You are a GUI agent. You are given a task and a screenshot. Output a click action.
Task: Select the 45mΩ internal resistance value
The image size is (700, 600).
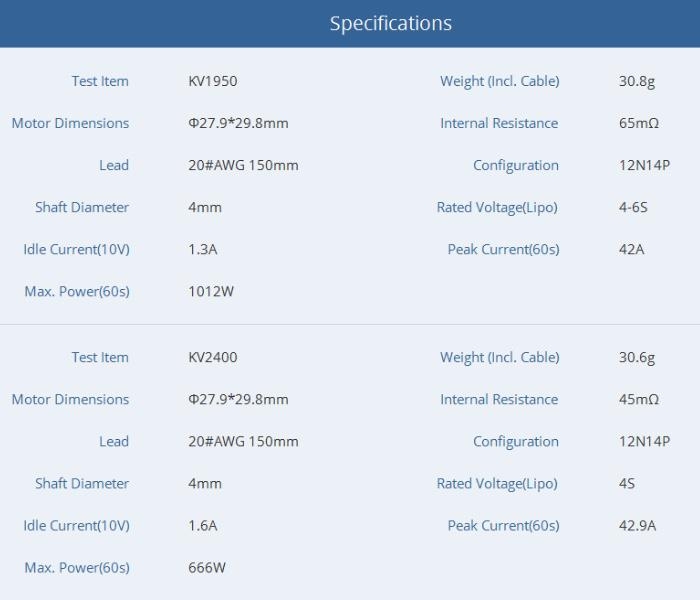click(639, 399)
